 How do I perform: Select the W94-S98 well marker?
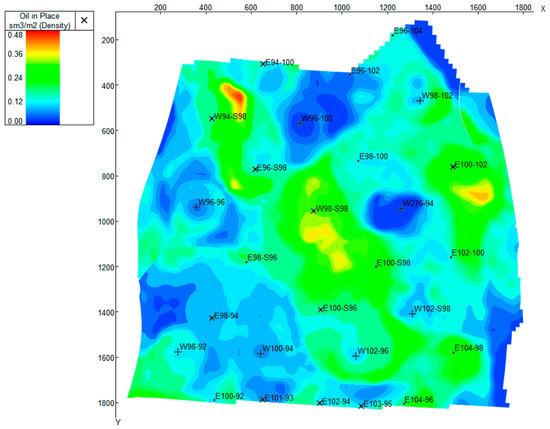click(x=212, y=119)
